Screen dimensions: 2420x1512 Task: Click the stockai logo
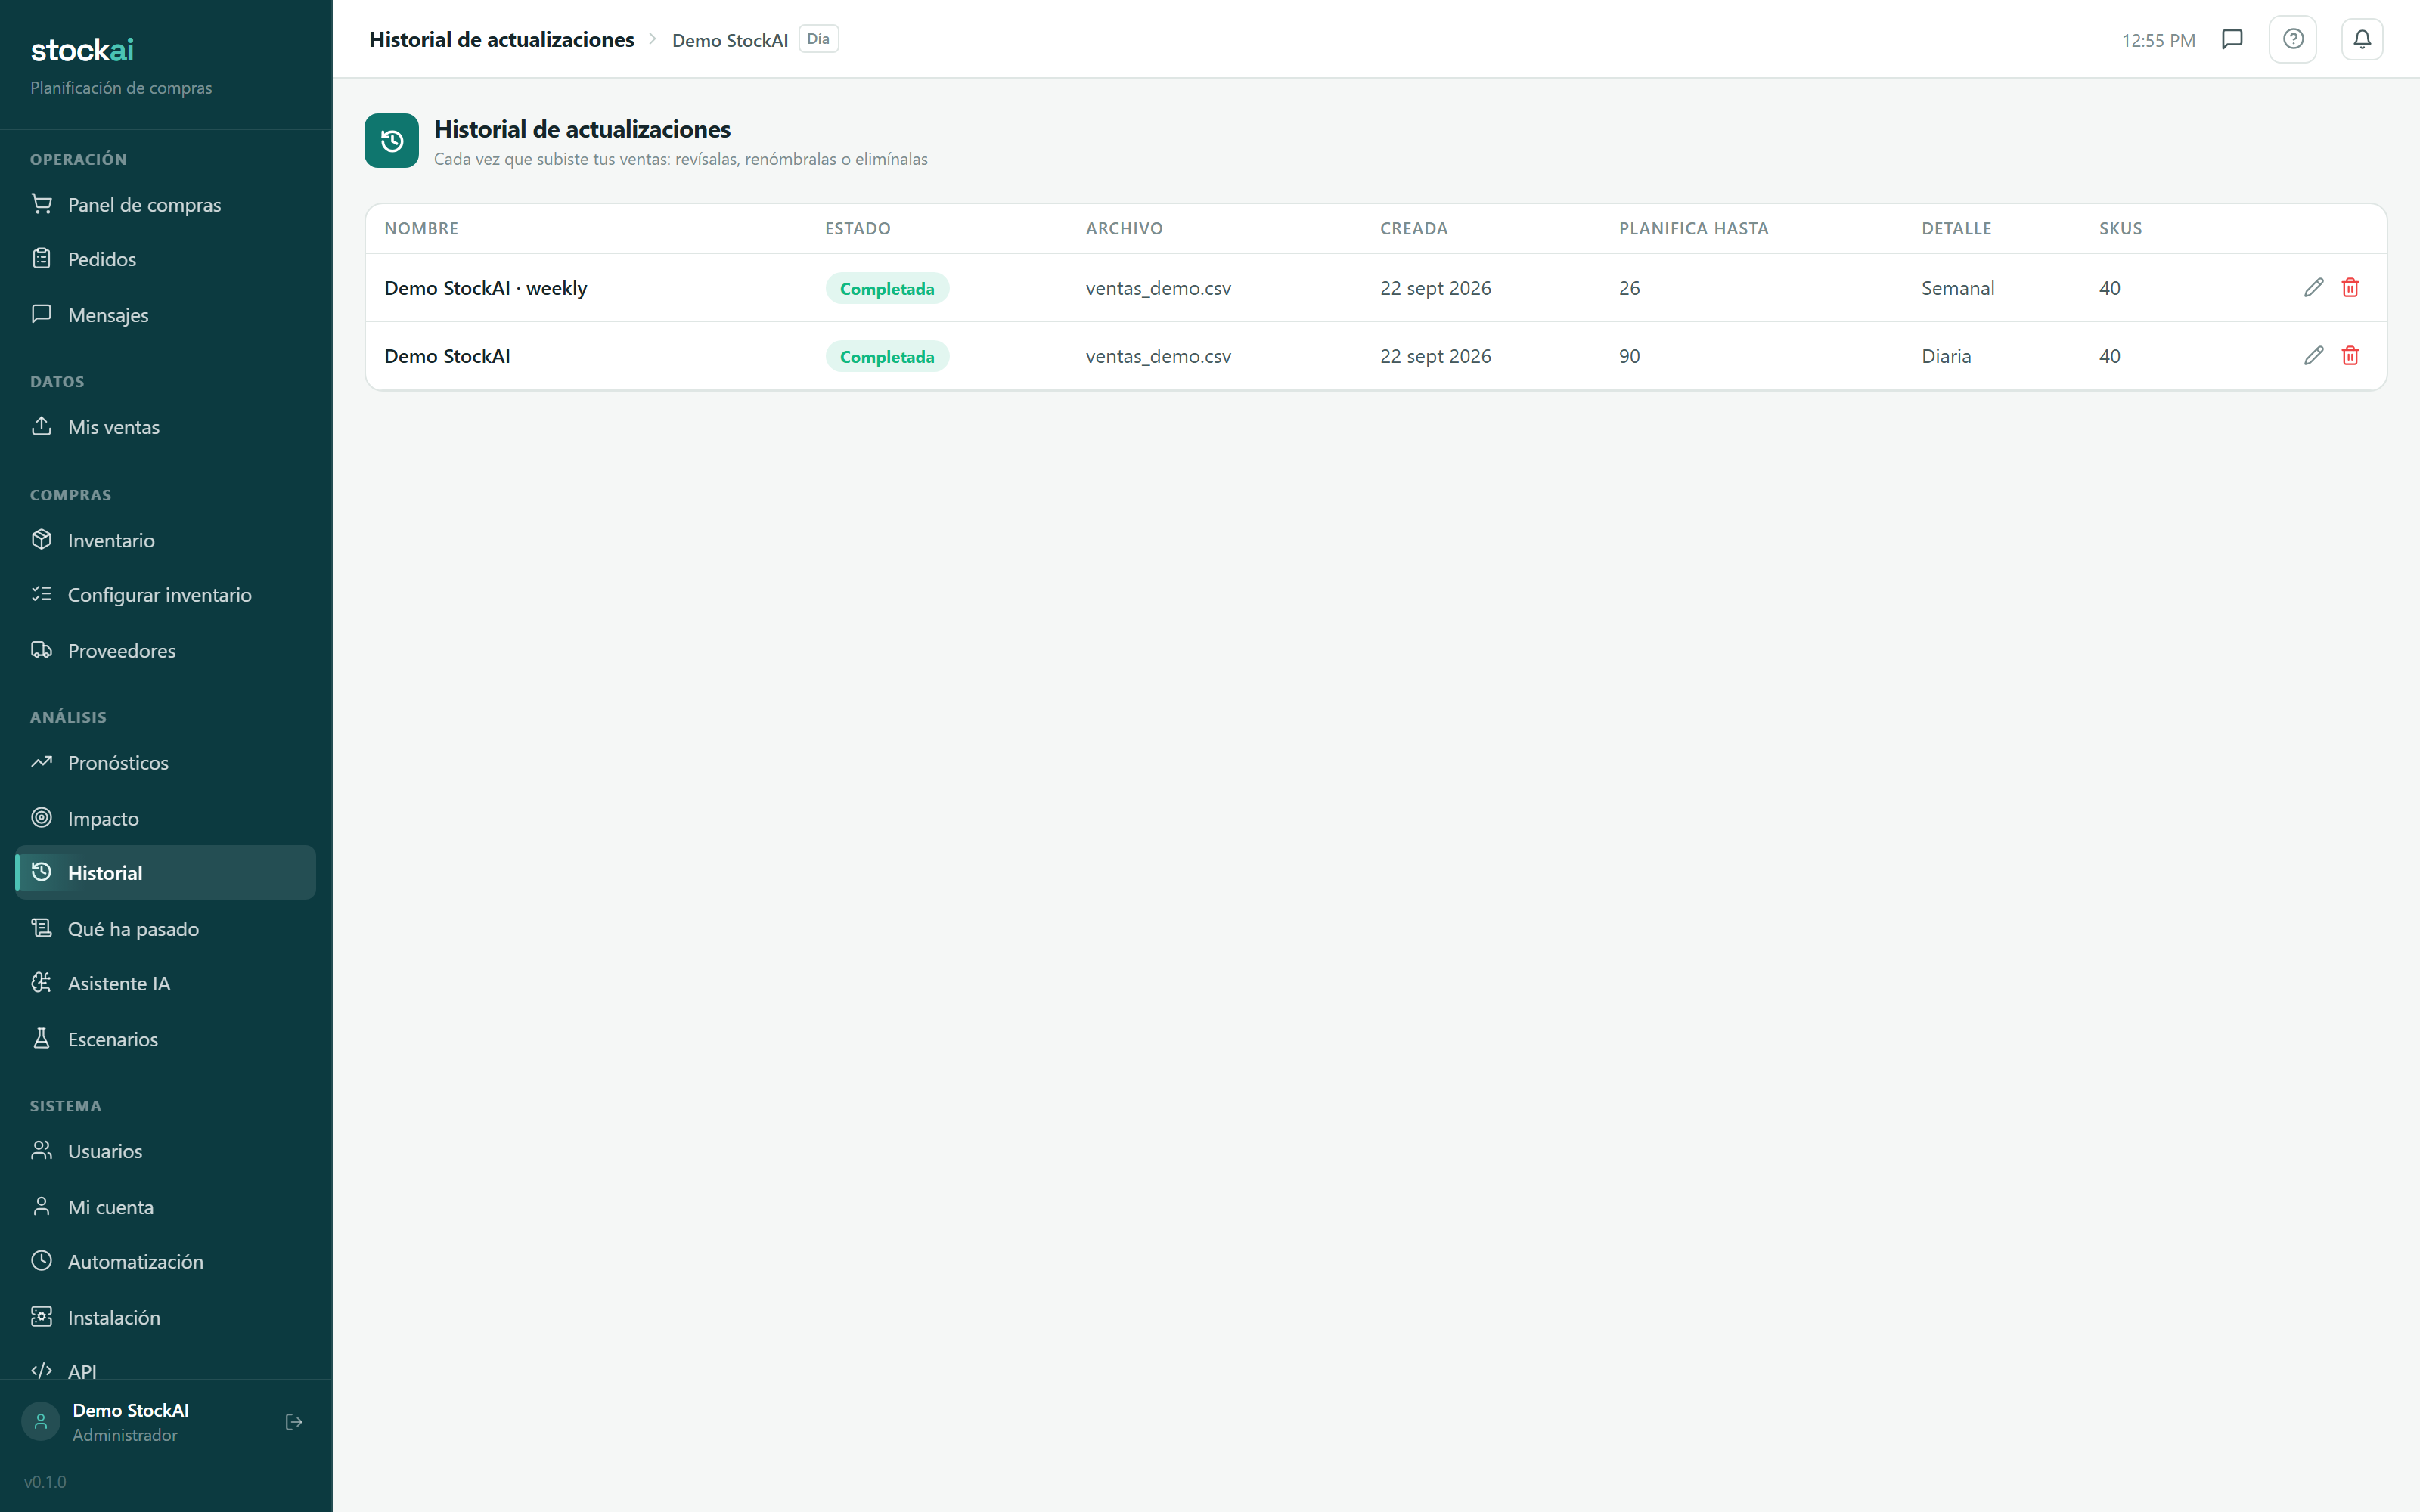82,50
